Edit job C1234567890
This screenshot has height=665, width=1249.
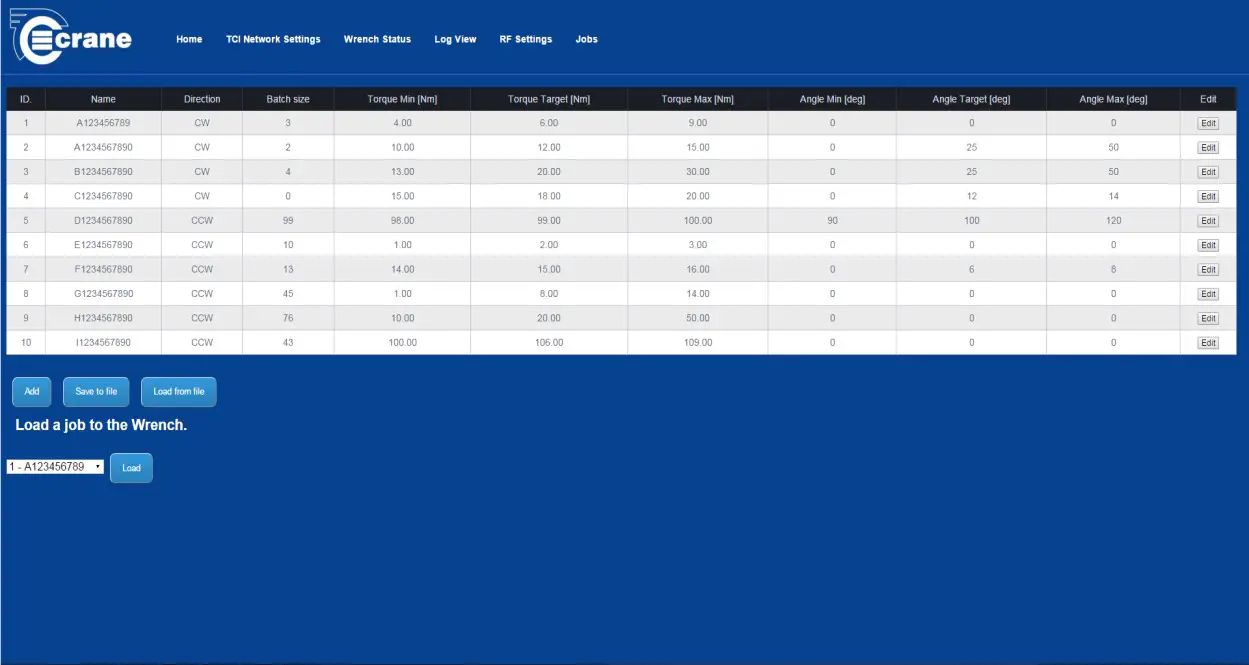pos(1208,196)
